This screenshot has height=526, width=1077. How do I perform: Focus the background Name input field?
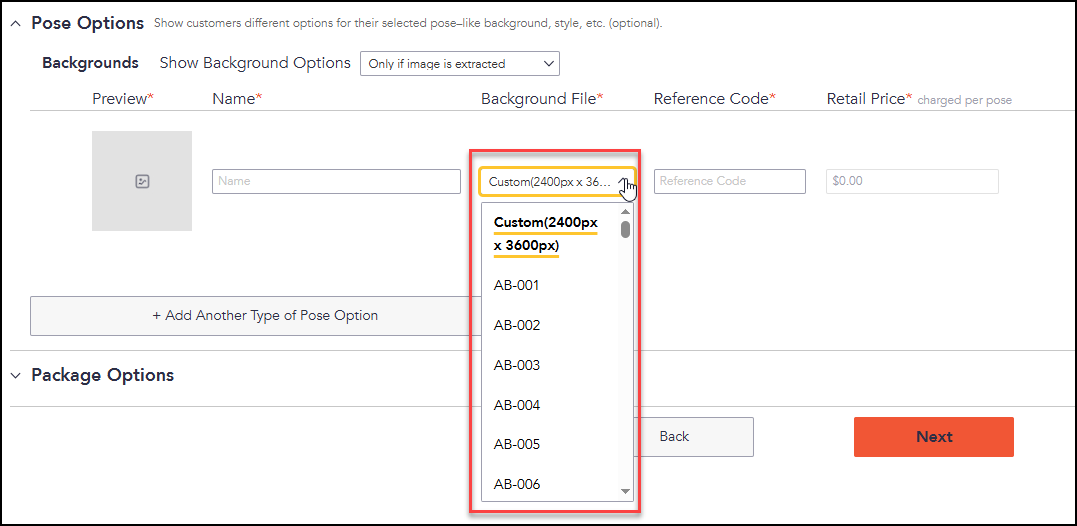coord(336,181)
